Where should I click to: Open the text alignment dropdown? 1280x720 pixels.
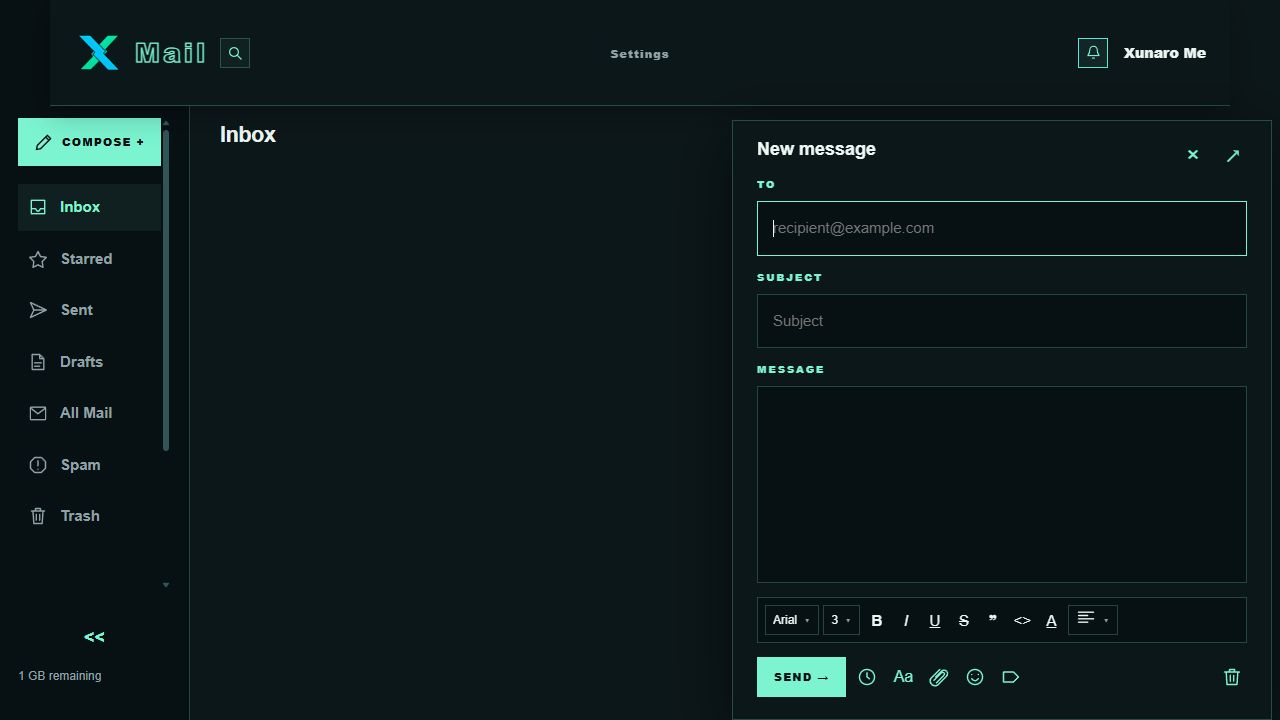(1093, 620)
